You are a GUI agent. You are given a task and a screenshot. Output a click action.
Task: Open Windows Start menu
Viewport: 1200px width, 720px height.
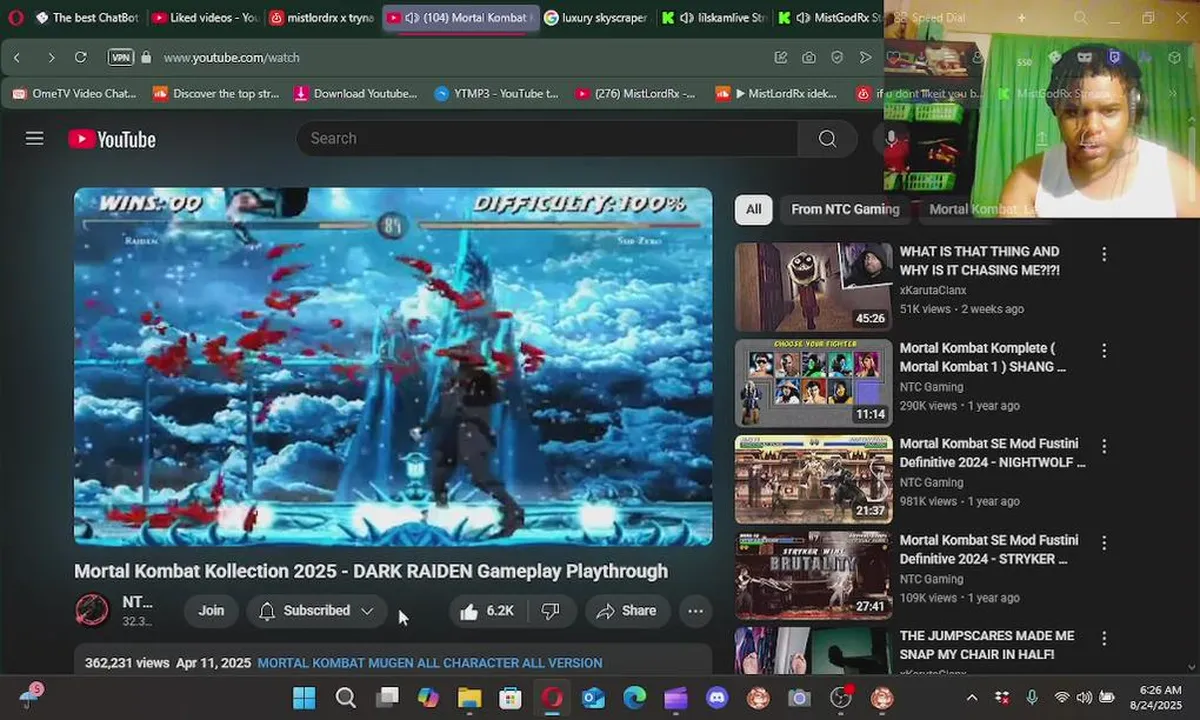[304, 697]
